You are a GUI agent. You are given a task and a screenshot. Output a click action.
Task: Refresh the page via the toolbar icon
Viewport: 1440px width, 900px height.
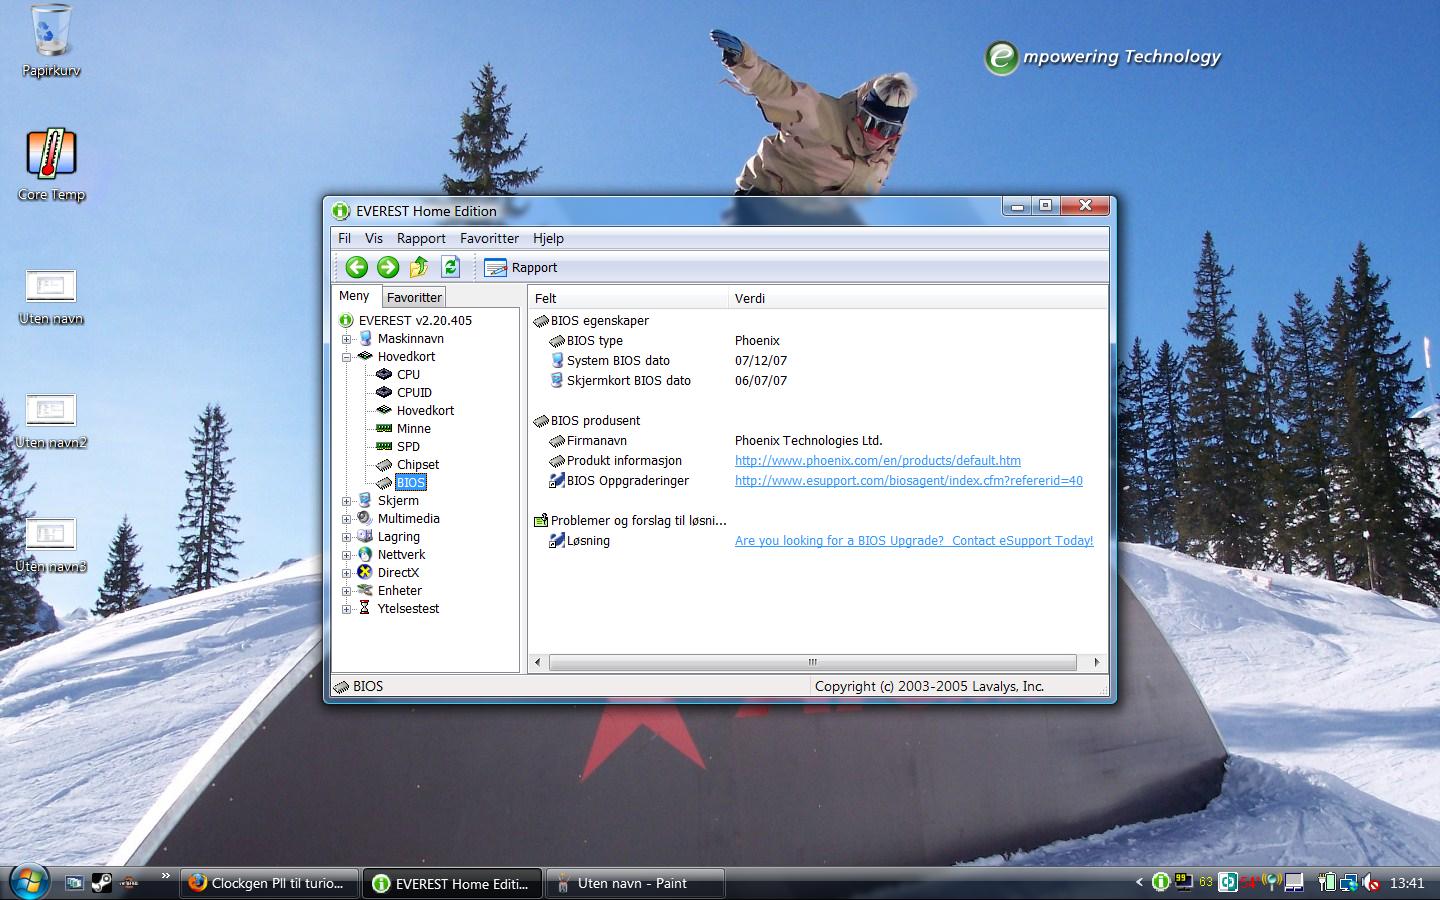[450, 267]
